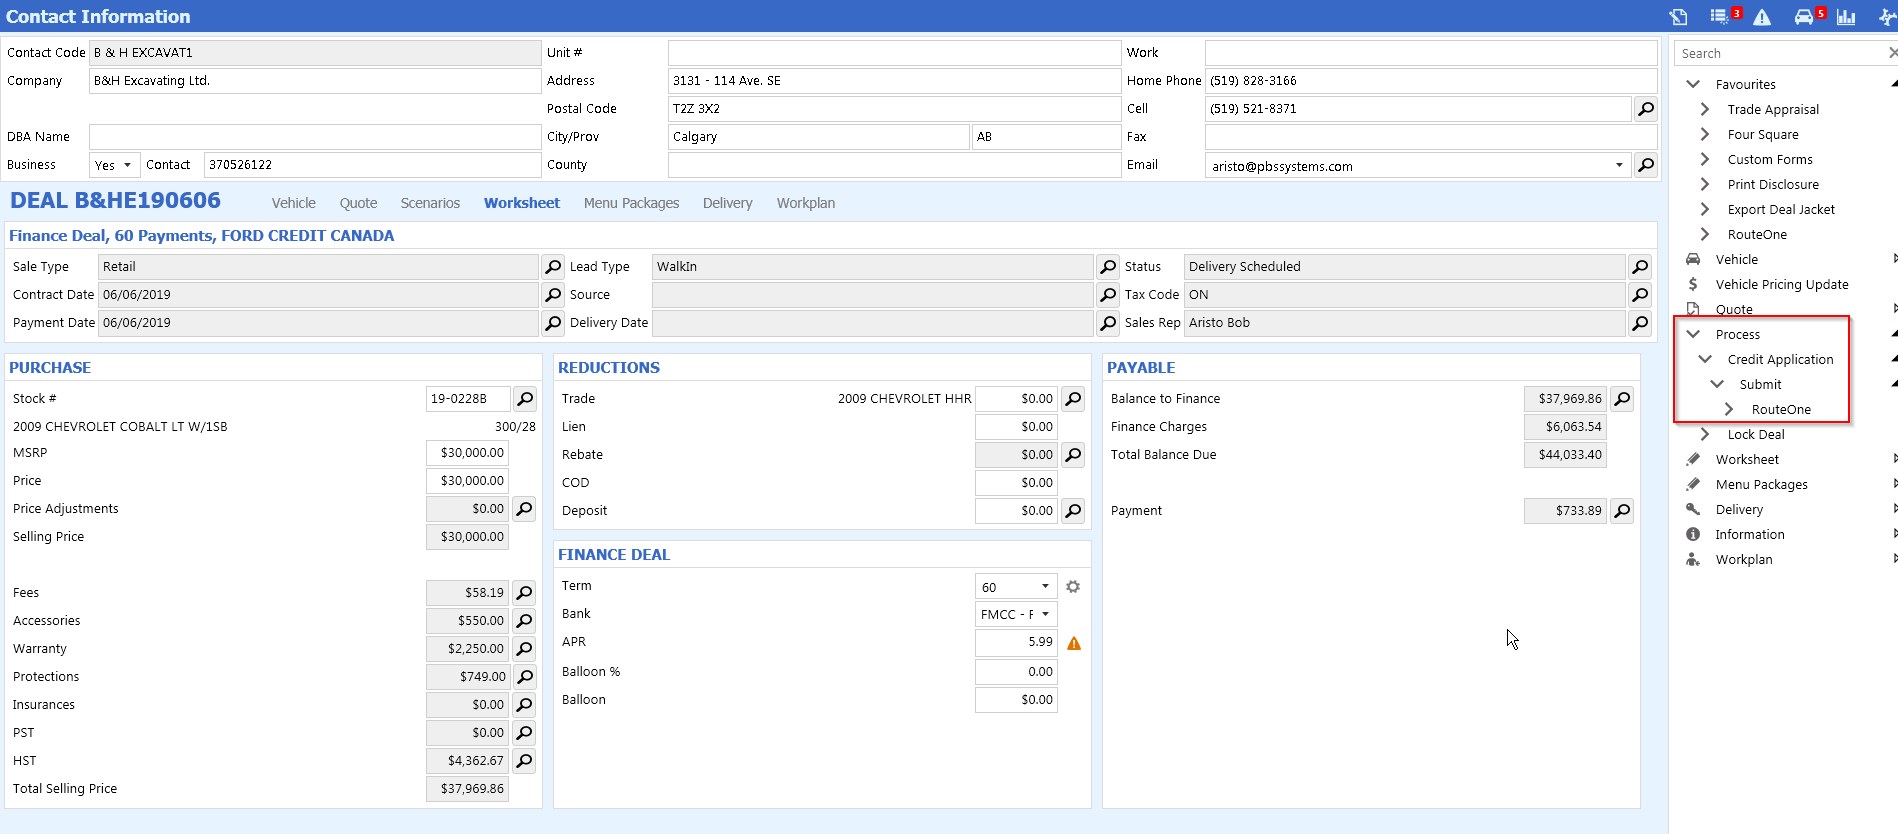Switch to the Menu Packages tab
This screenshot has height=834, width=1898.
[631, 203]
